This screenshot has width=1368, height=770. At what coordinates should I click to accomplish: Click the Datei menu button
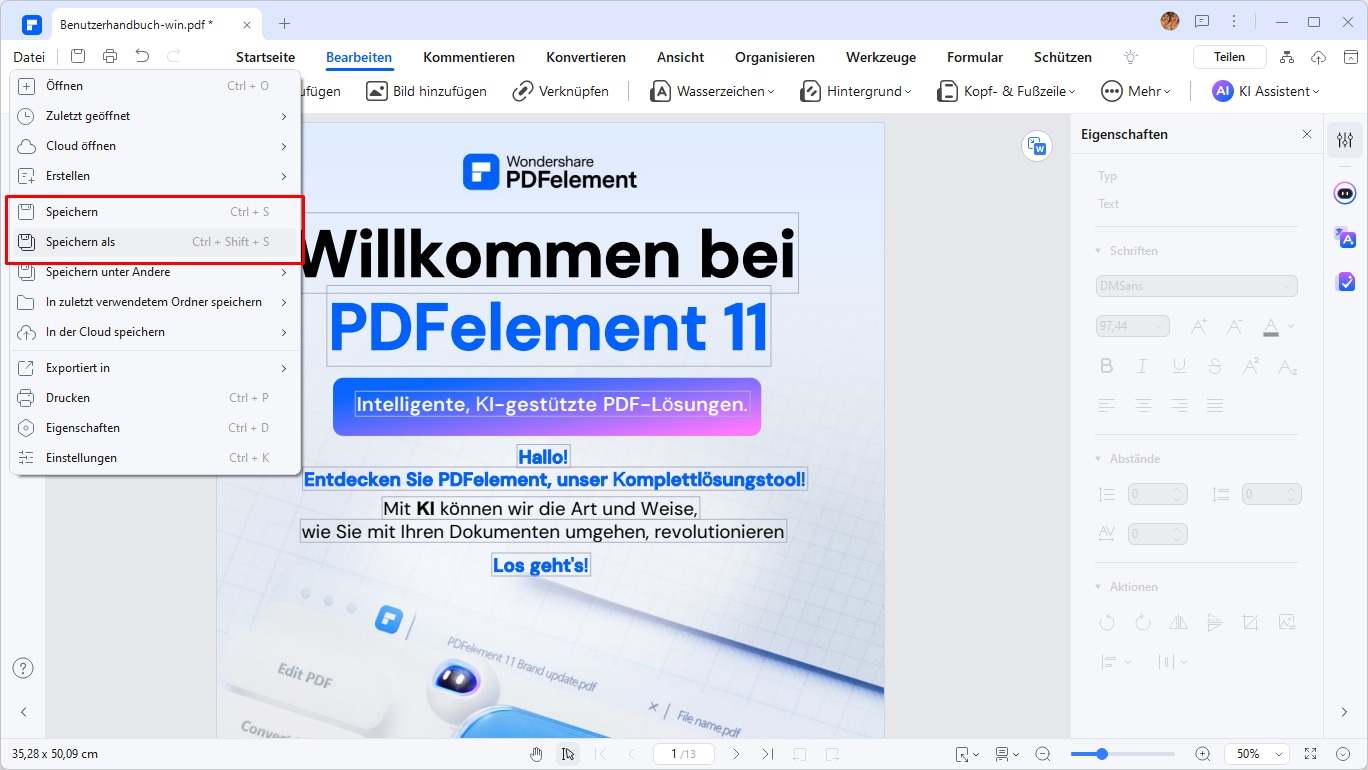29,57
